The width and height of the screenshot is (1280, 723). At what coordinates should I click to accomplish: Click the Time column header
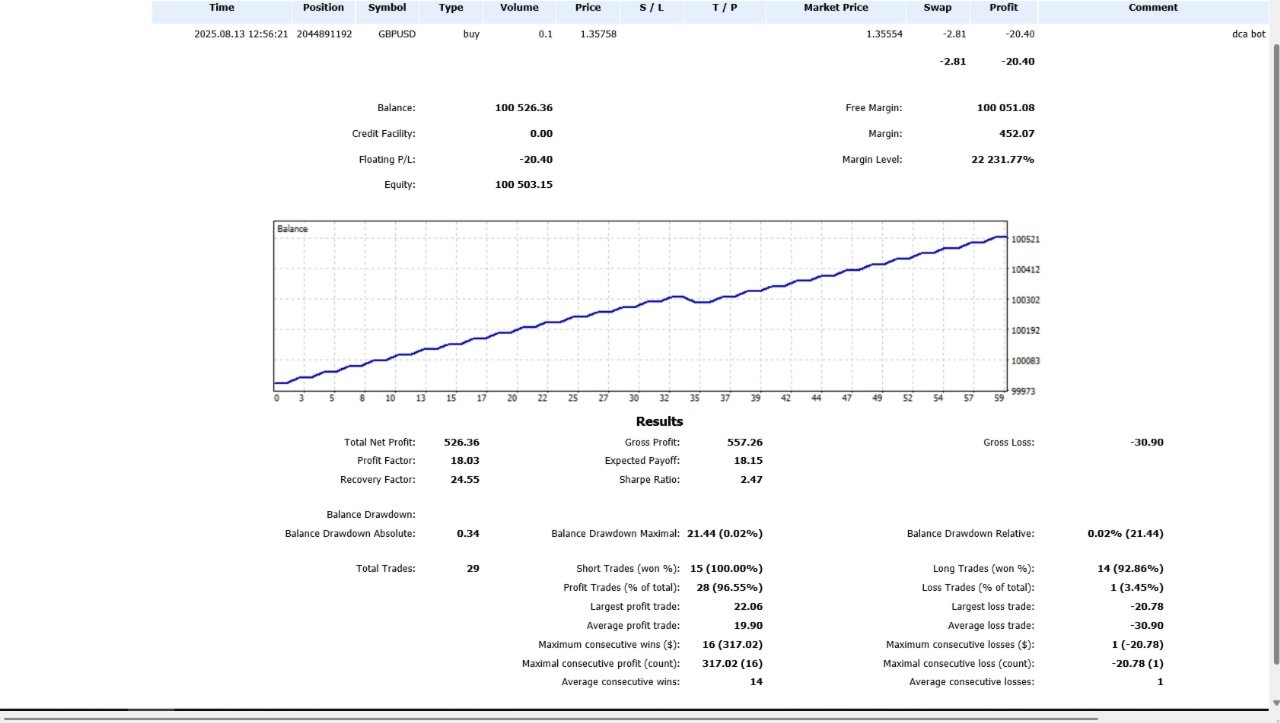point(222,8)
